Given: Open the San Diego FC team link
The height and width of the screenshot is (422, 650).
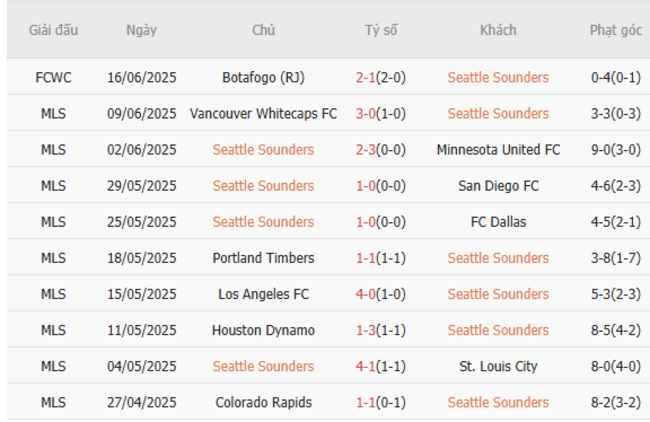Looking at the screenshot, I should [498, 186].
